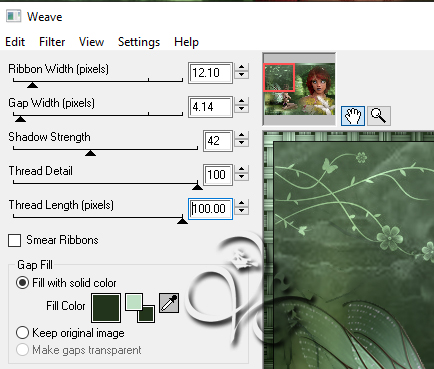
Task: Open the Help menu
Action: point(186,42)
